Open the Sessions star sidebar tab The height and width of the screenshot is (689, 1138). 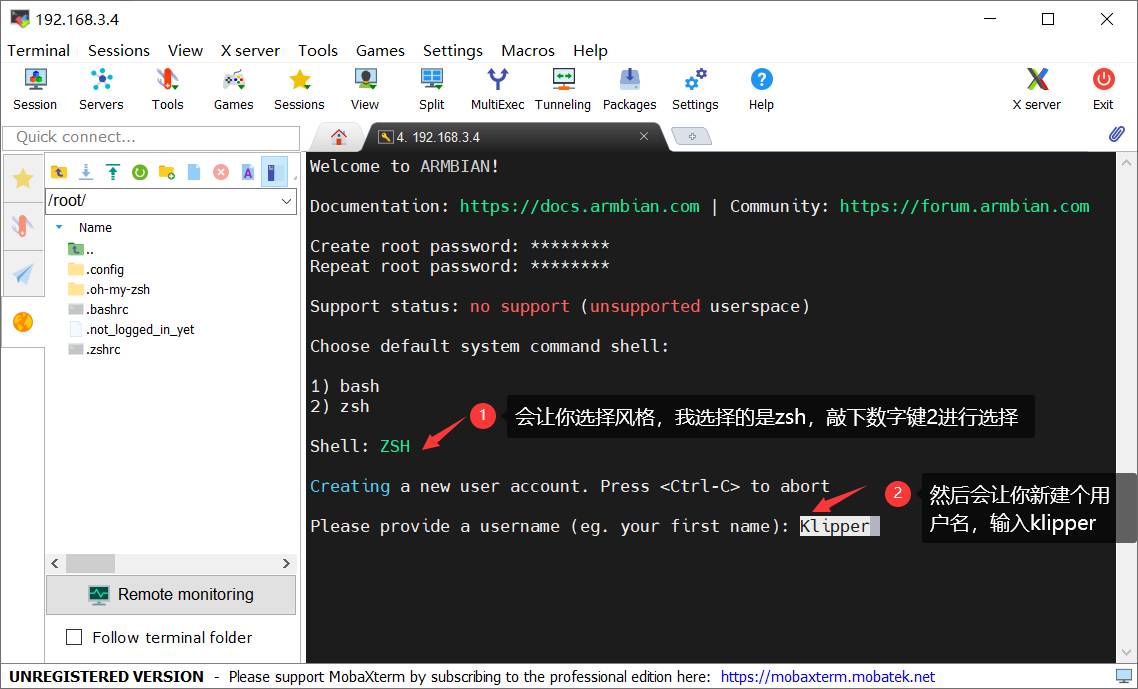click(23, 178)
